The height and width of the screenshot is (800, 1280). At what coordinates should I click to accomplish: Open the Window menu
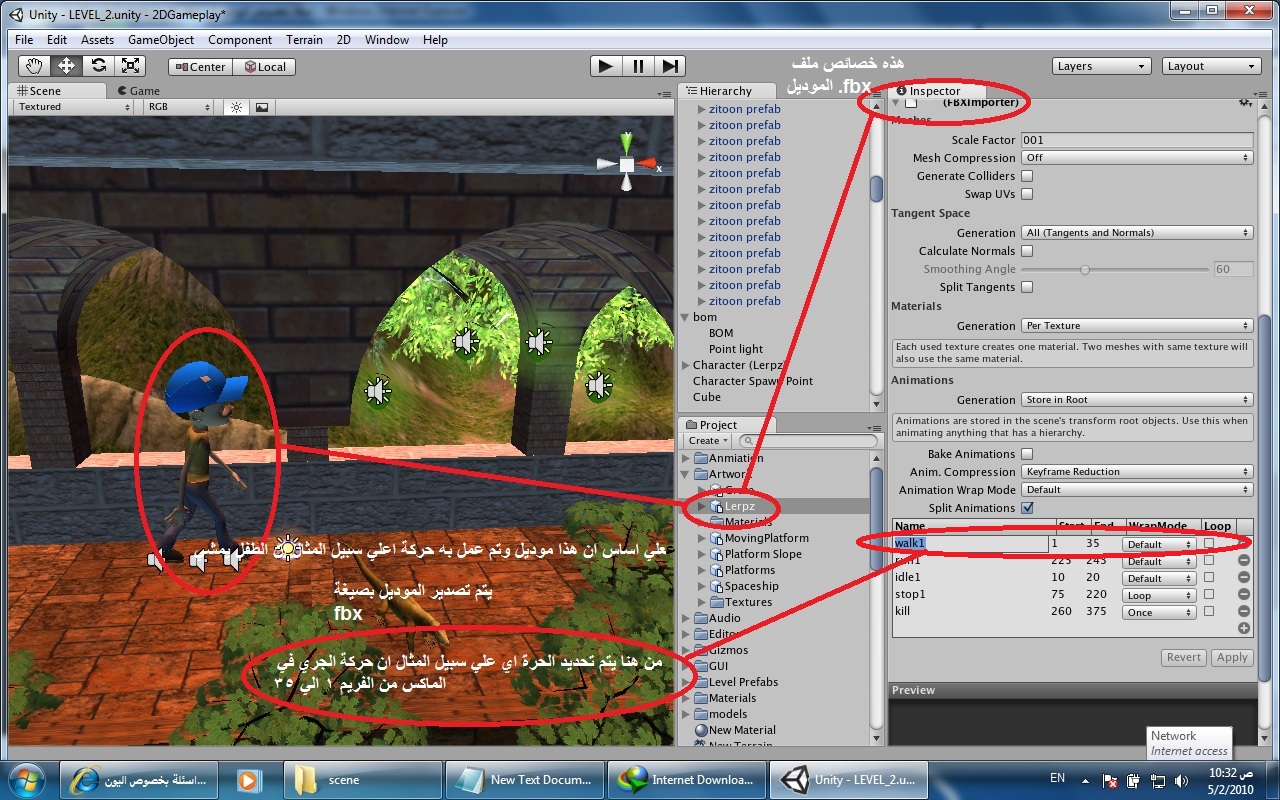pos(387,40)
